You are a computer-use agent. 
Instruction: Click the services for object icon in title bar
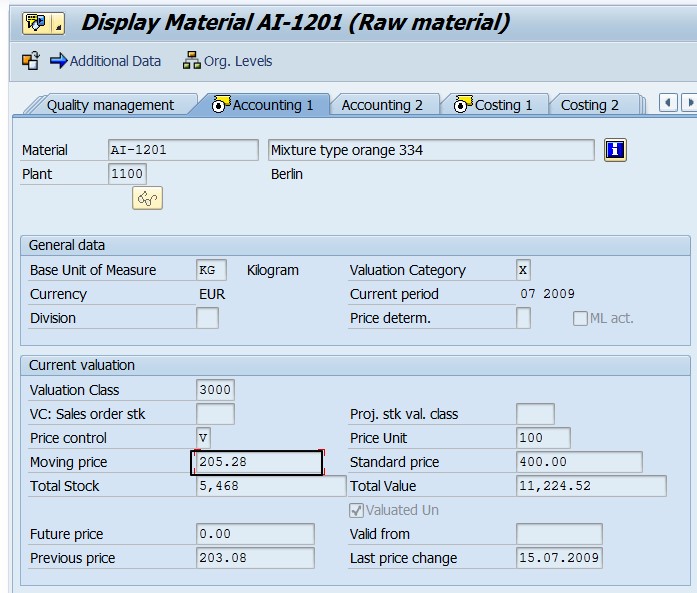[37, 23]
